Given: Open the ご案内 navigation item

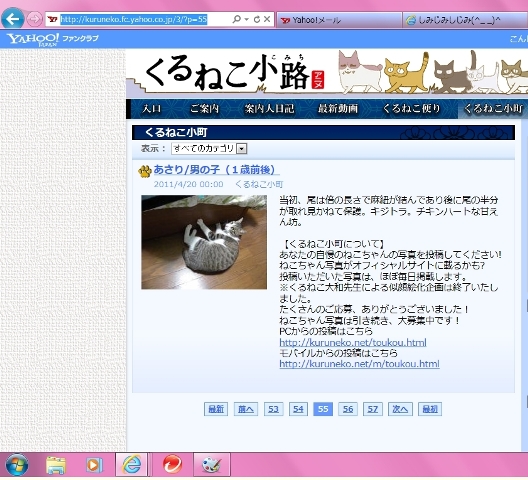Looking at the screenshot, I should pos(204,109).
